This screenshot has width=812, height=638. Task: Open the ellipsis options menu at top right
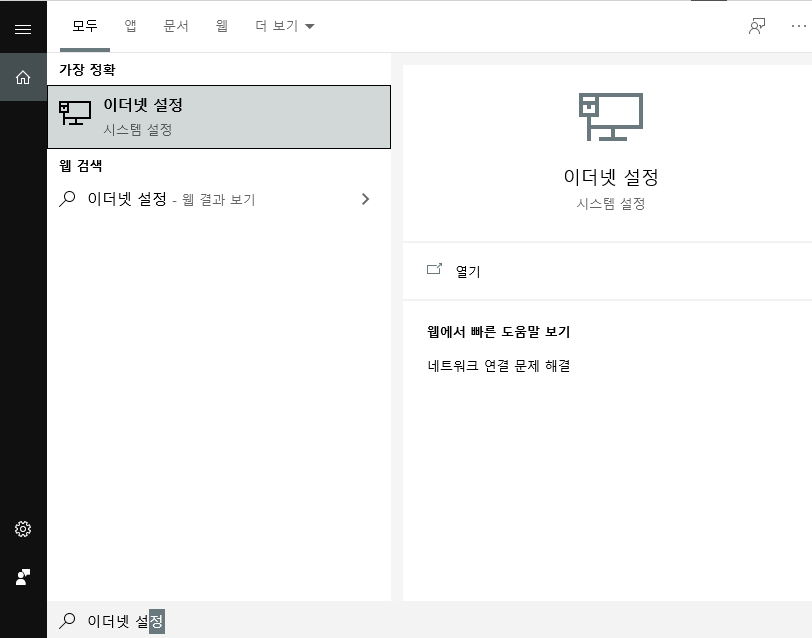(x=799, y=27)
